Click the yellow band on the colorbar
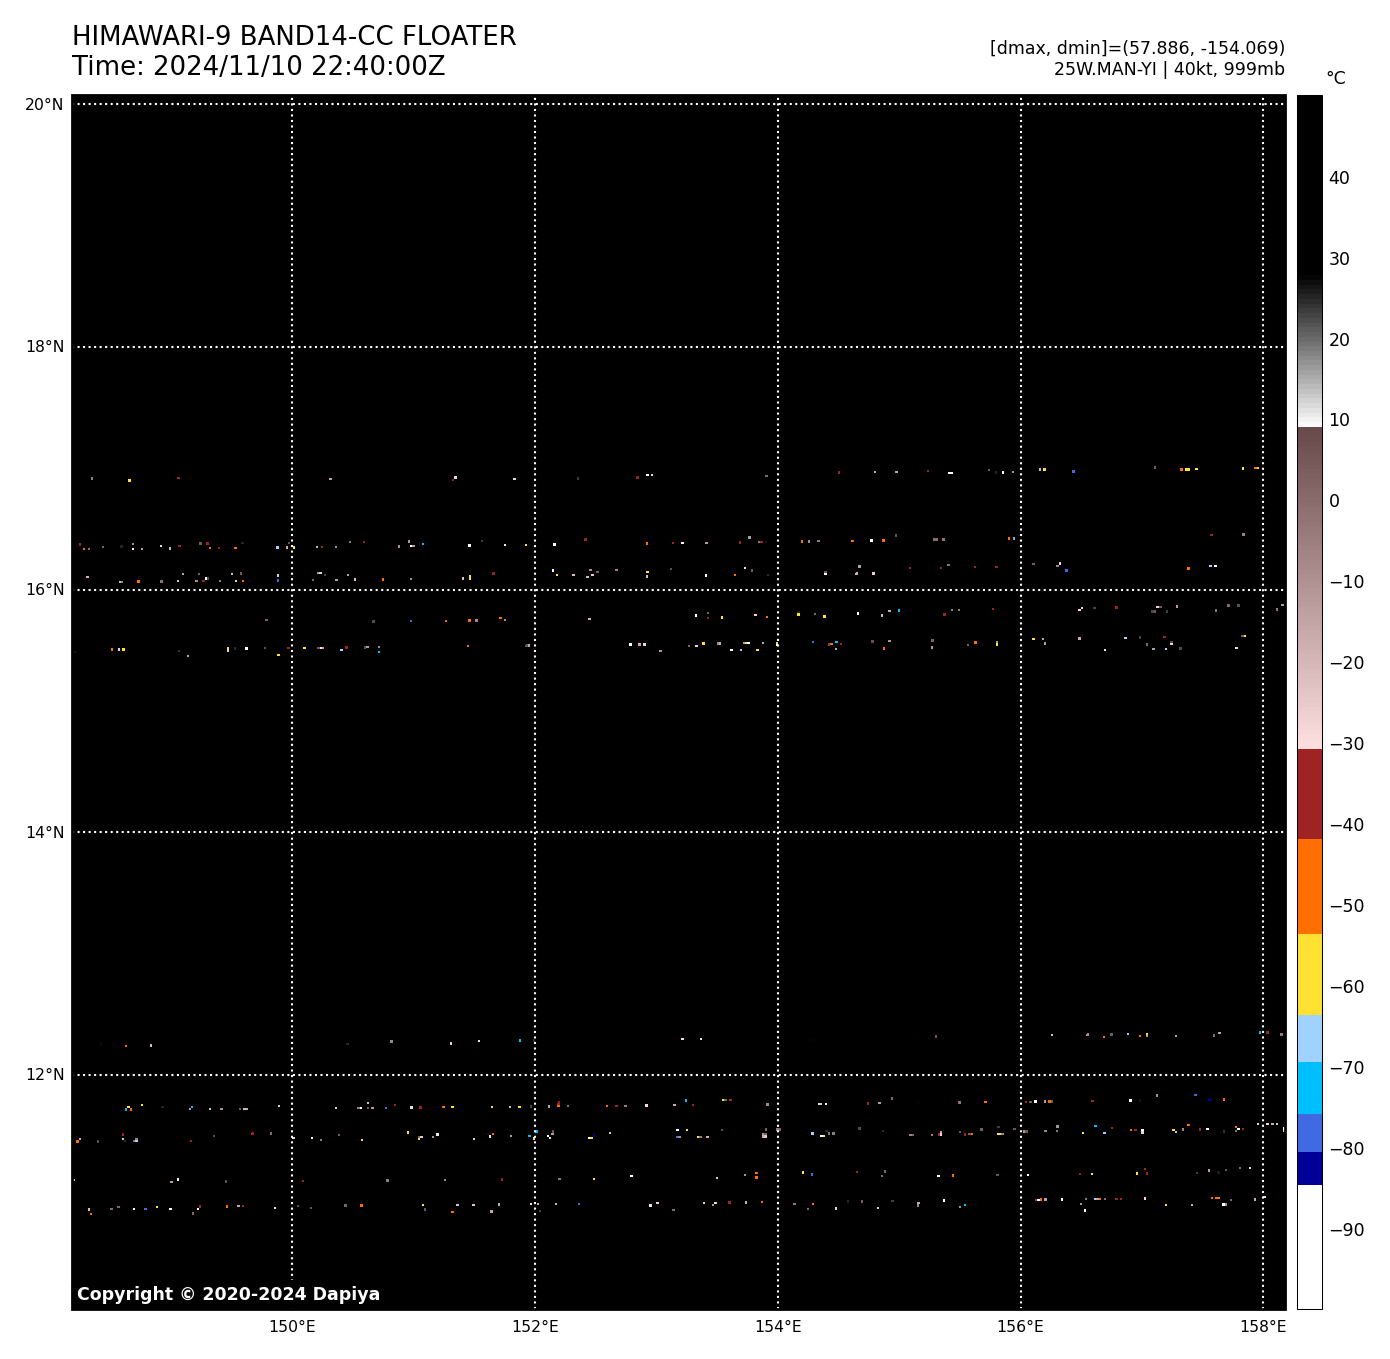 (x=1309, y=974)
